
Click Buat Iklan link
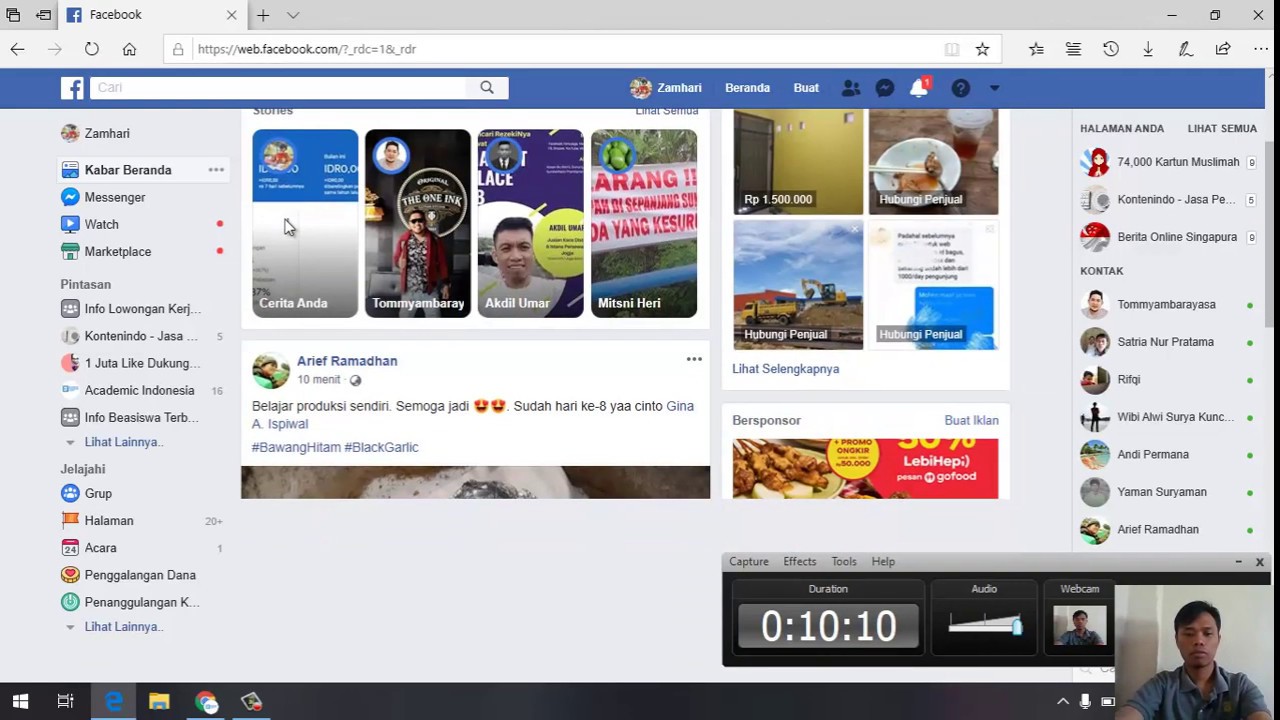tap(971, 420)
